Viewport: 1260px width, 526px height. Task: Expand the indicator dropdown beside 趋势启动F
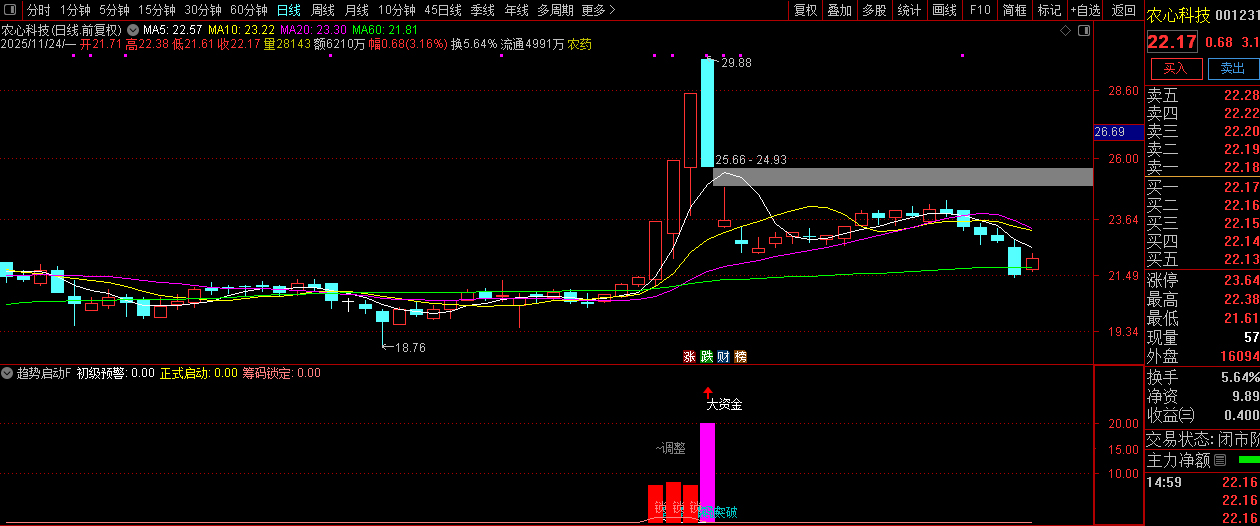pos(8,373)
